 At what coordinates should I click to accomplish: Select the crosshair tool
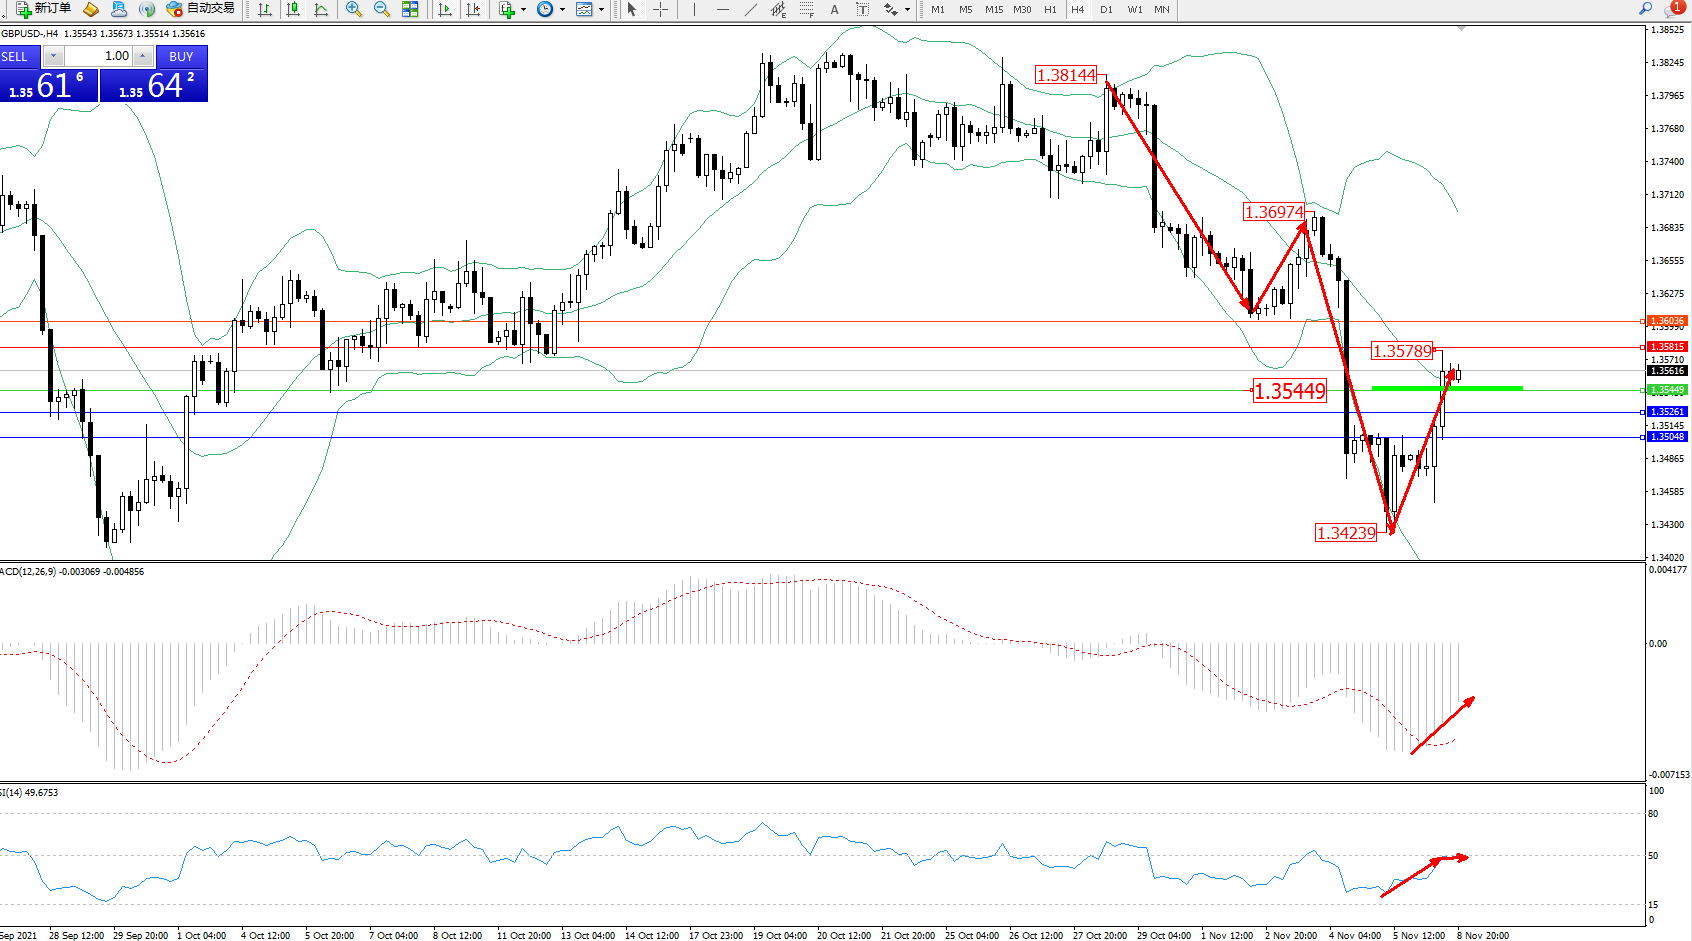[x=661, y=9]
